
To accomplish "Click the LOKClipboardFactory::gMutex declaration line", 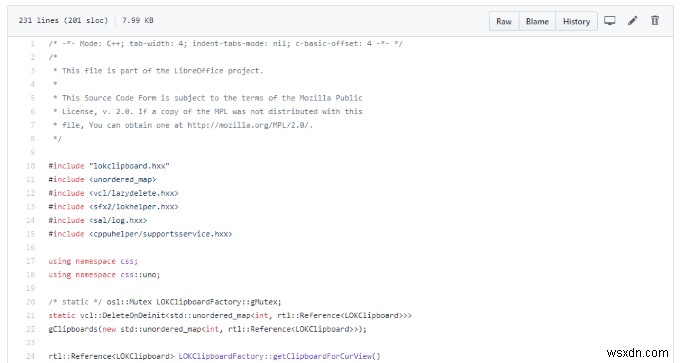I will [165, 302].
